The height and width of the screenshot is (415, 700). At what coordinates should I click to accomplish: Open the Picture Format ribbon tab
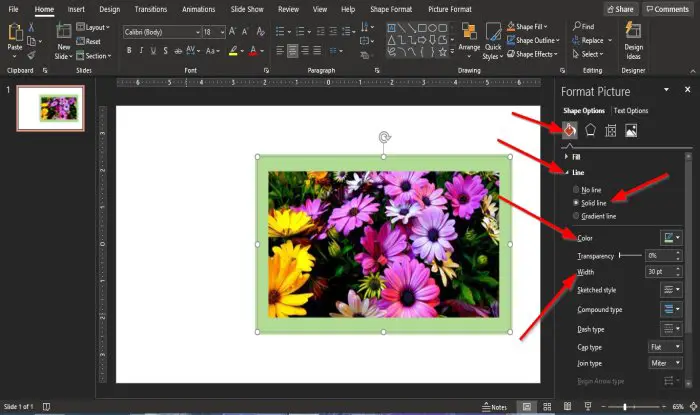pos(450,9)
